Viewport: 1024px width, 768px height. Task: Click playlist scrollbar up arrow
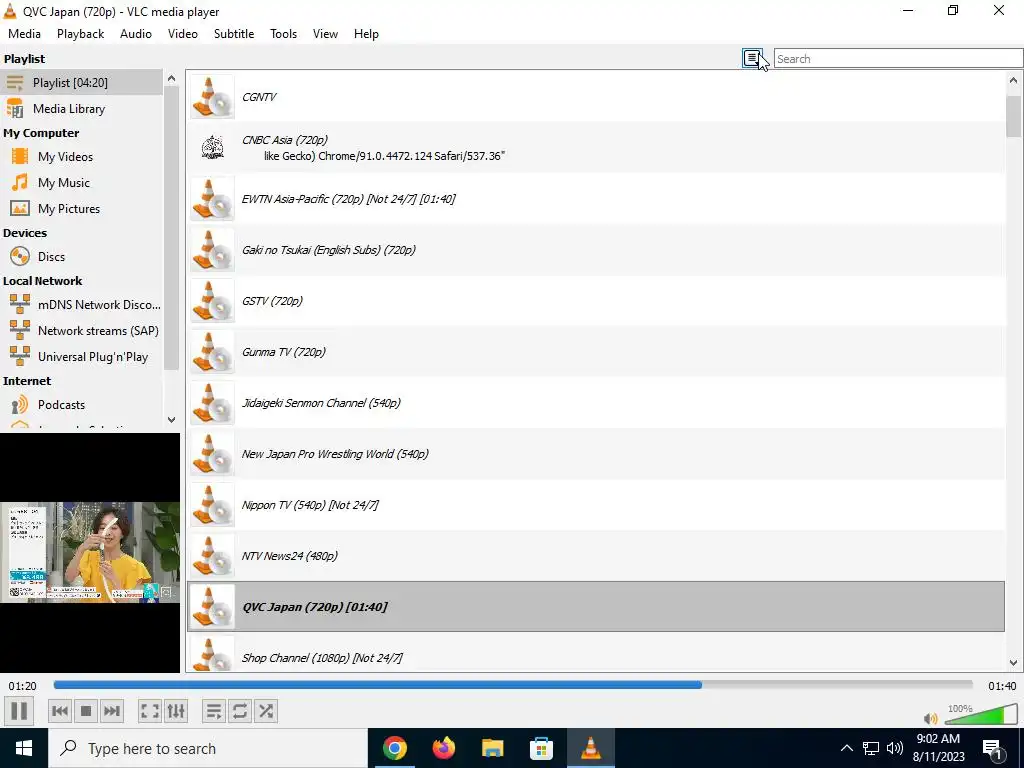coord(1013,80)
